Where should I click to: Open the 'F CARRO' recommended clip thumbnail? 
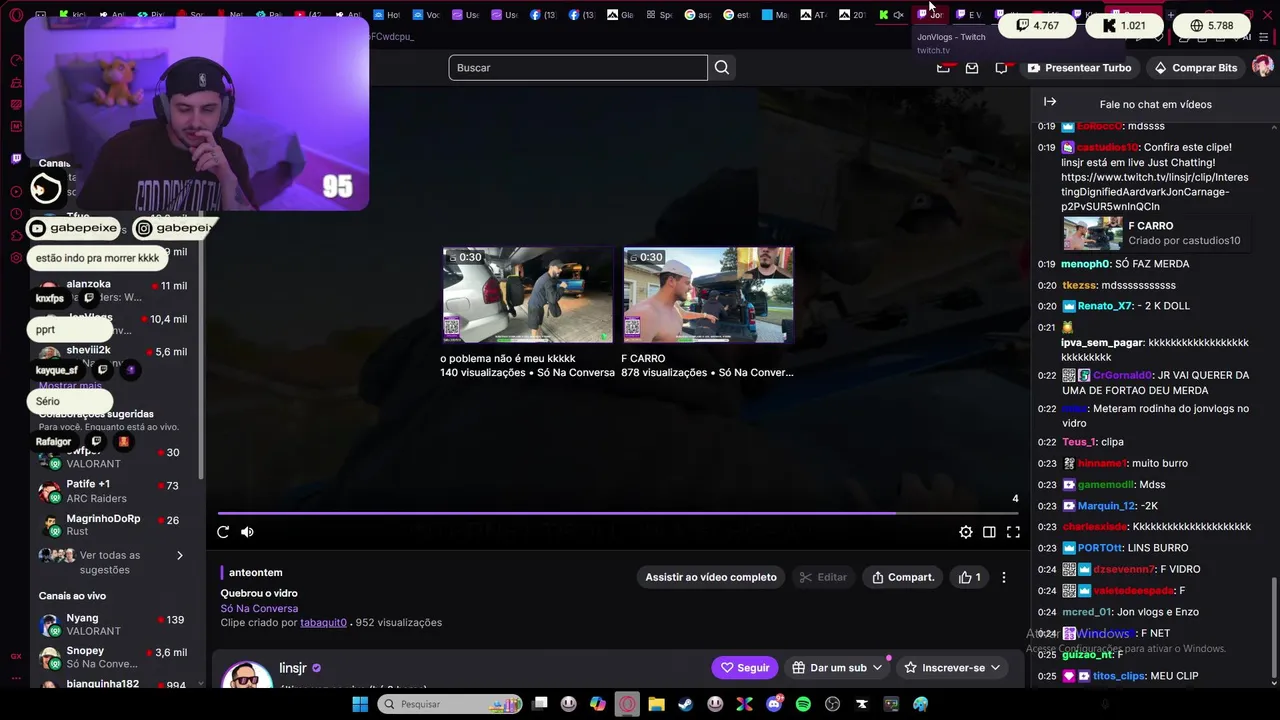708,295
